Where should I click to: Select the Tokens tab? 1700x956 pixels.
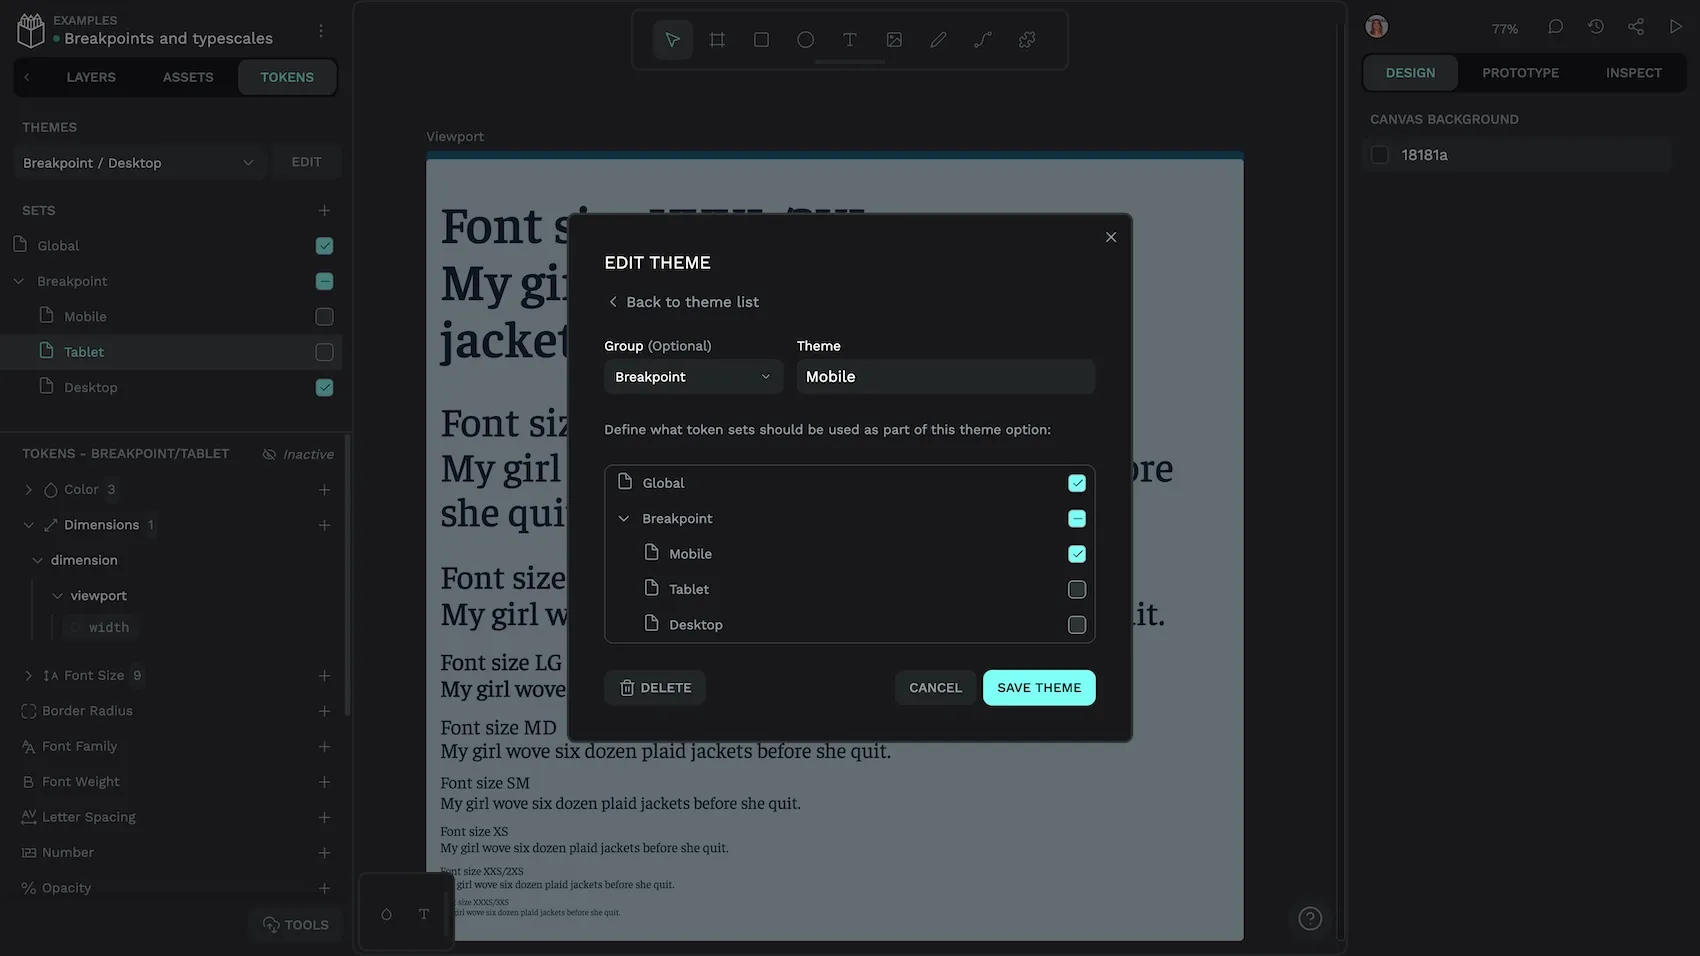click(287, 77)
